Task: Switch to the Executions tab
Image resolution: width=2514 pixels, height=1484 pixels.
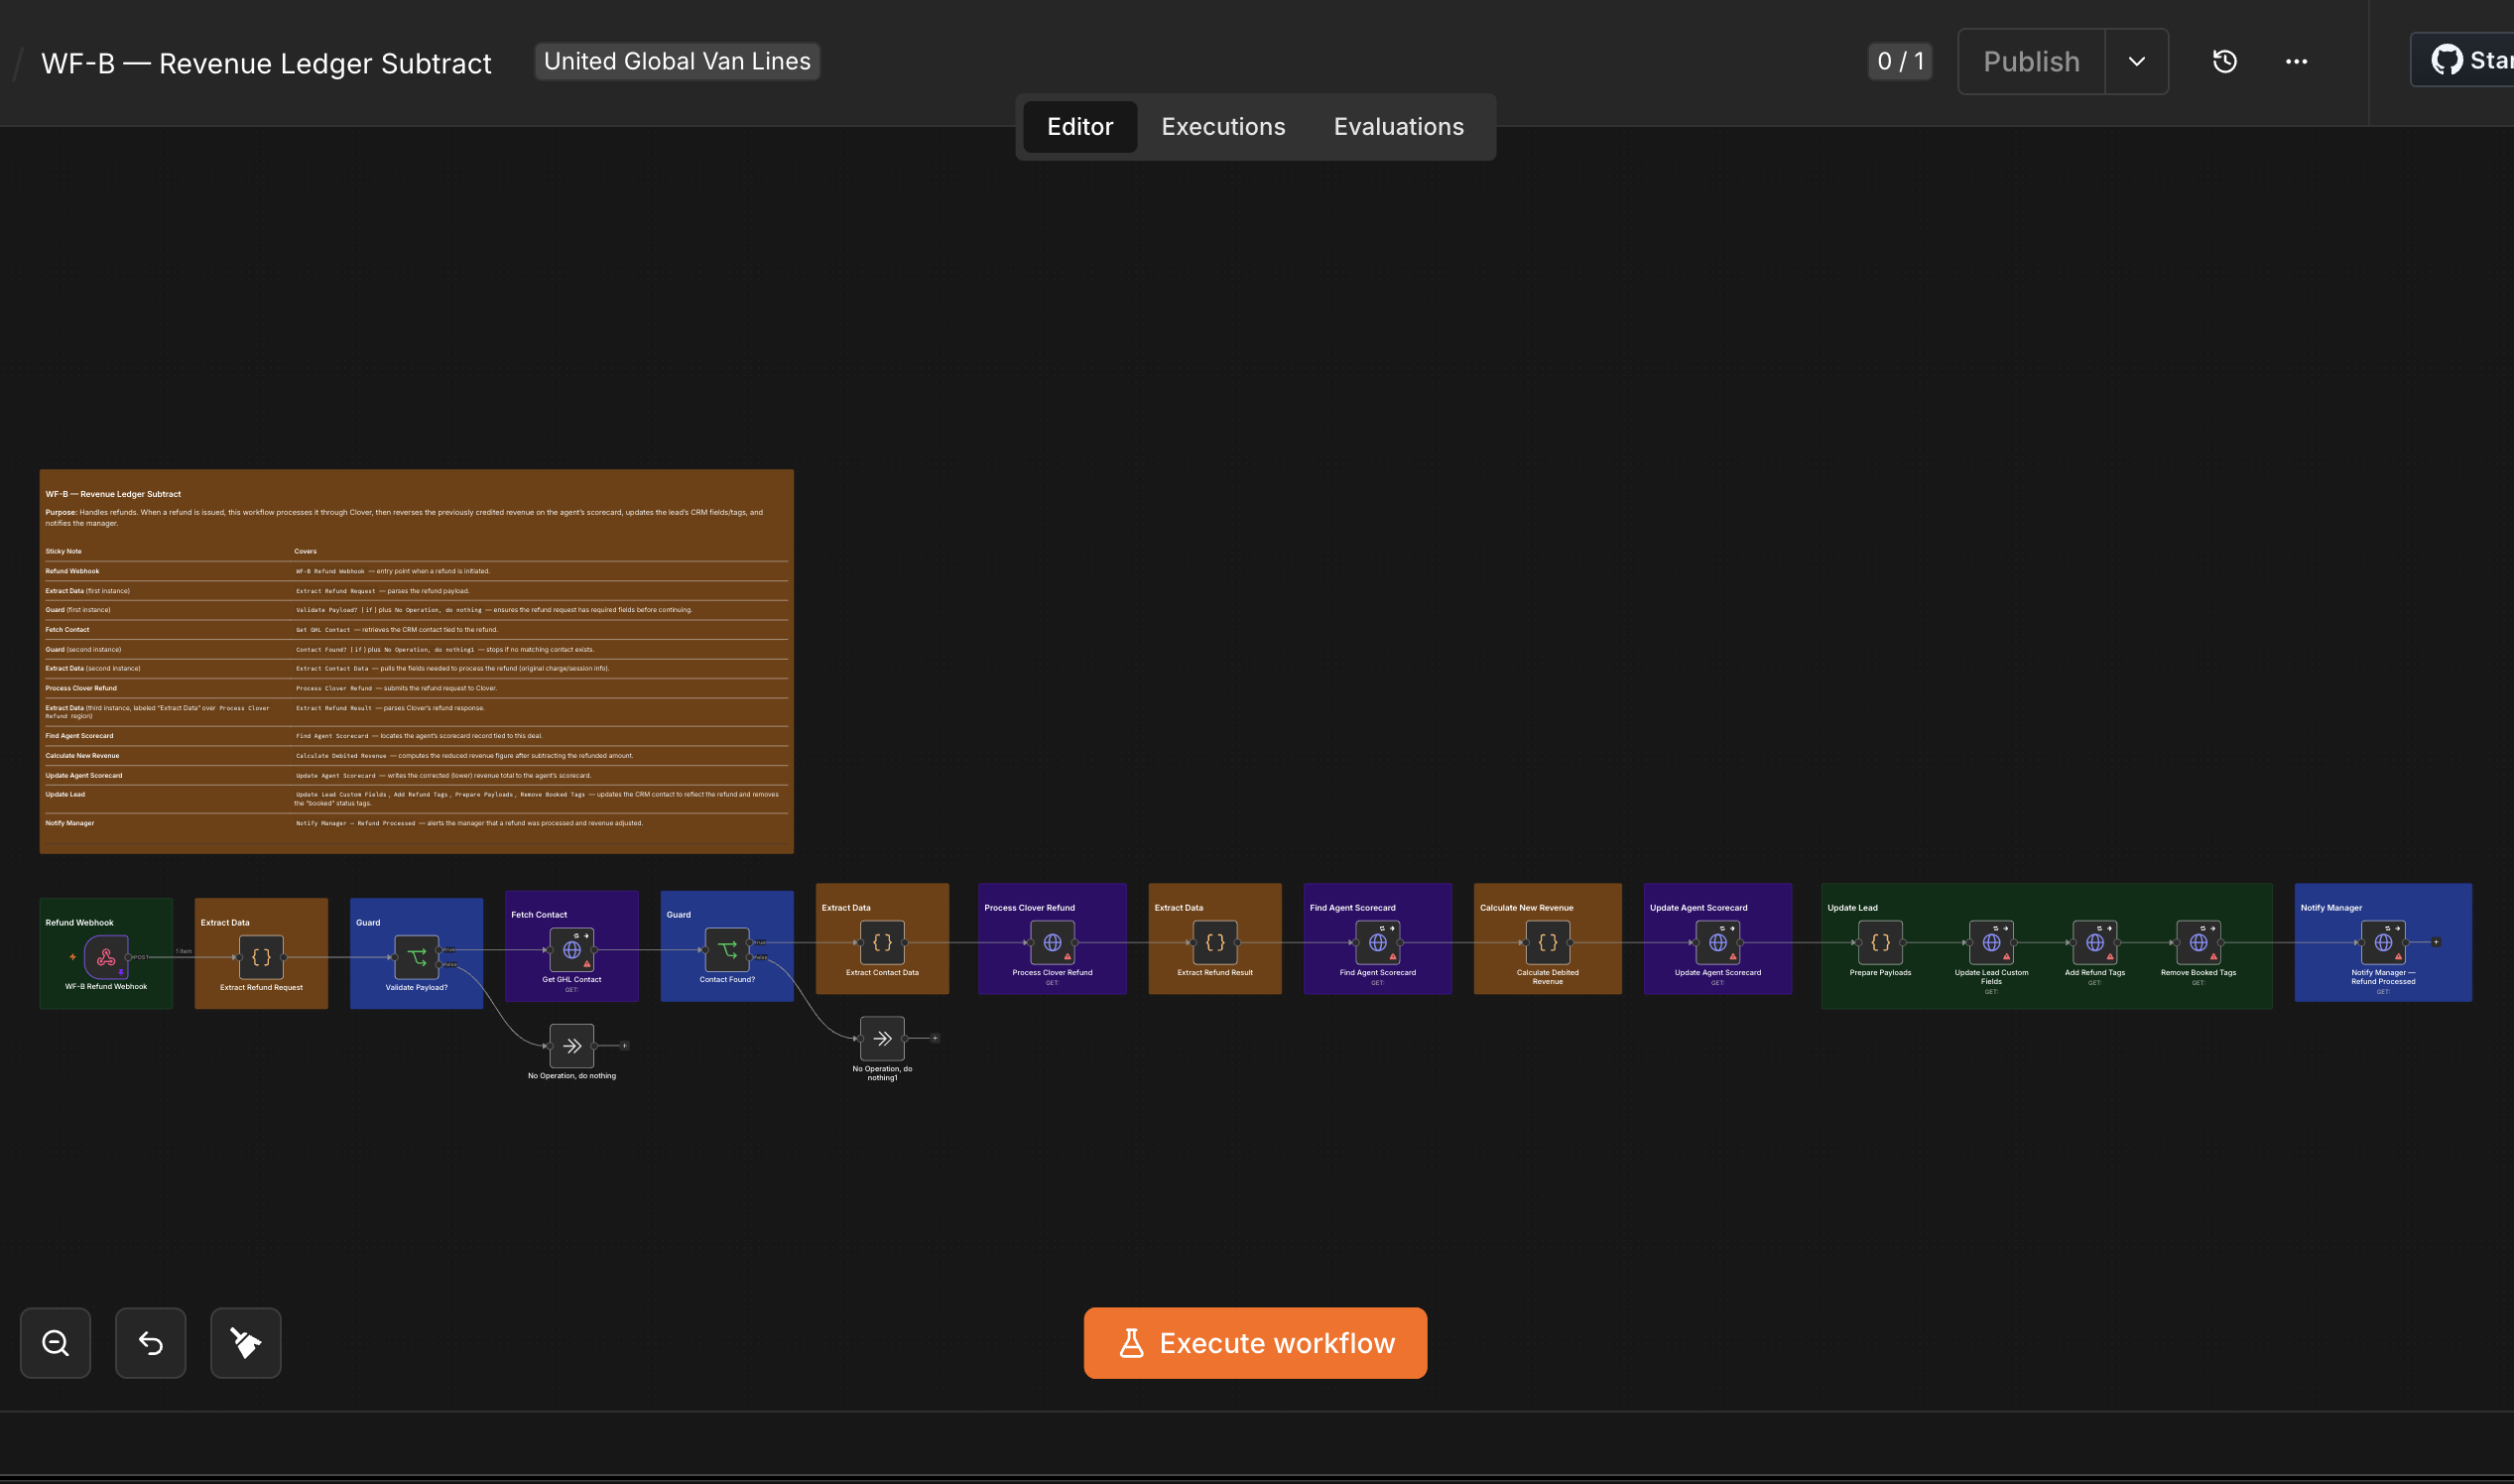Action: [1223, 127]
